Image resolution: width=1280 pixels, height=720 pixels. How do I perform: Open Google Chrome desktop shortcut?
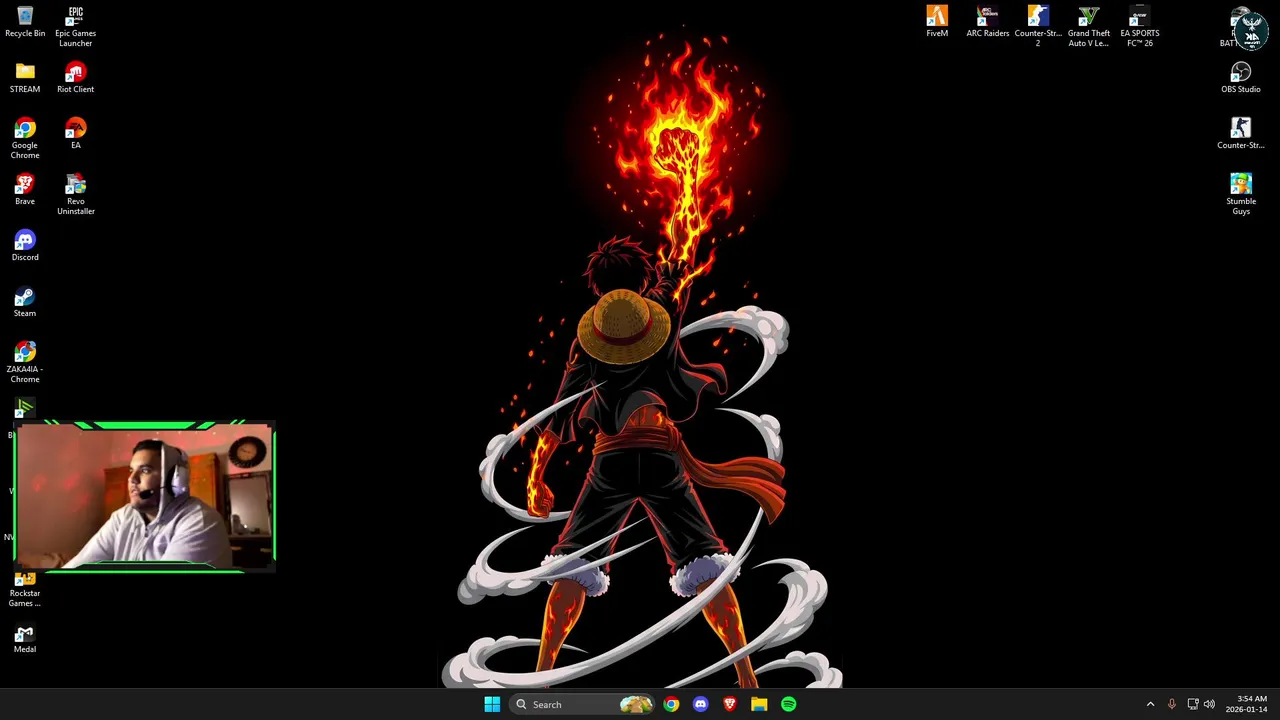click(25, 139)
